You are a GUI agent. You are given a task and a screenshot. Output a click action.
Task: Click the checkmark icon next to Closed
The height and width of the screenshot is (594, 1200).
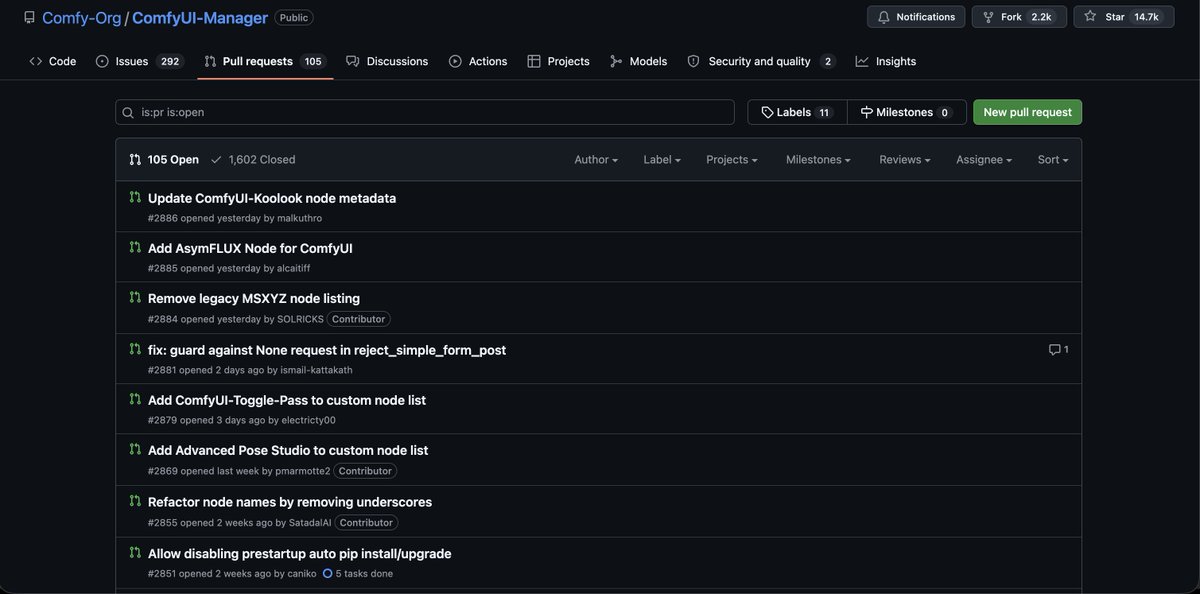coord(216,159)
